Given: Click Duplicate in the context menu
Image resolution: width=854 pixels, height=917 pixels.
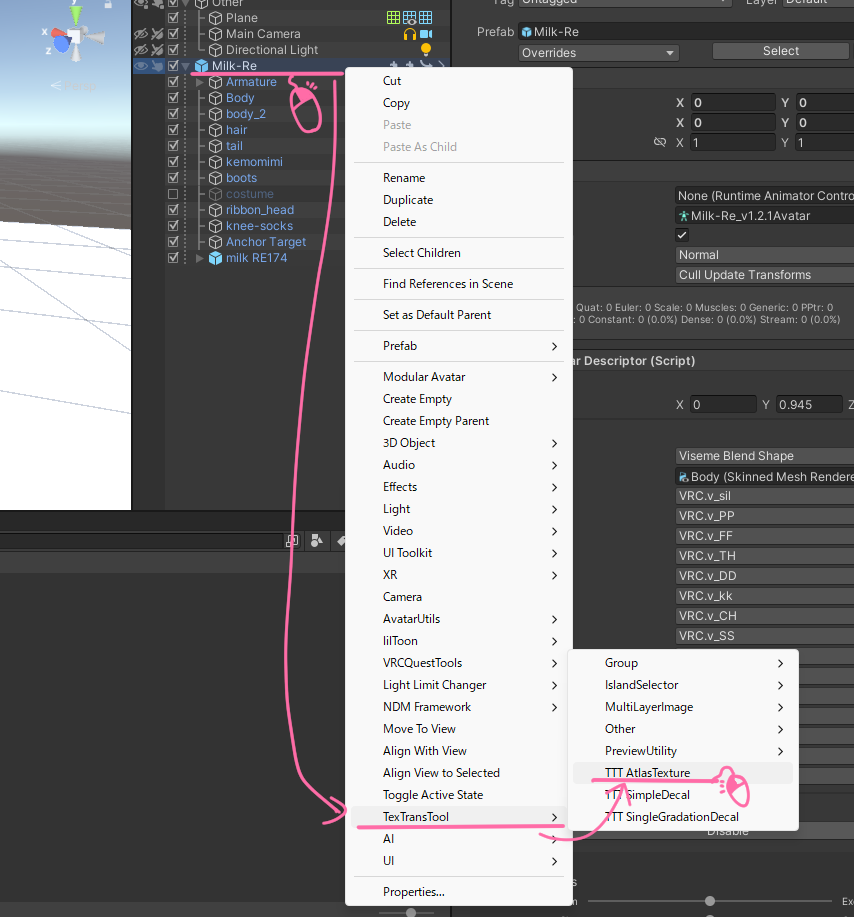Looking at the screenshot, I should 408,200.
